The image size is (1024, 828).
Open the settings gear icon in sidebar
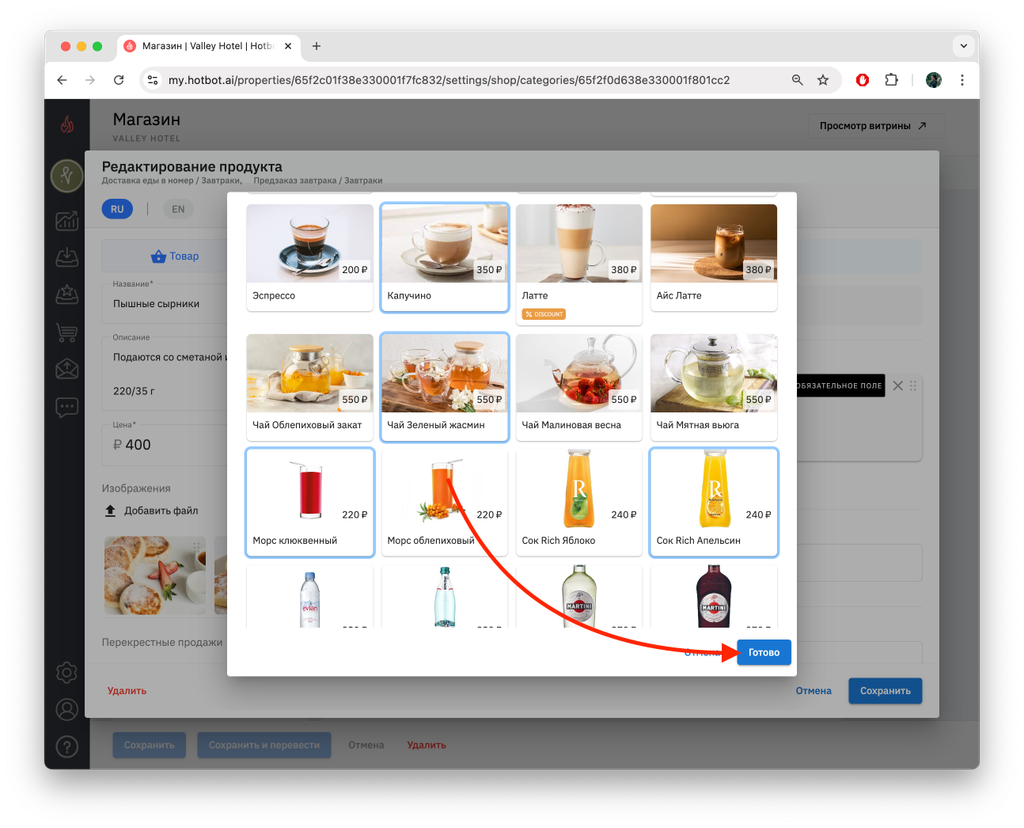tap(67, 673)
